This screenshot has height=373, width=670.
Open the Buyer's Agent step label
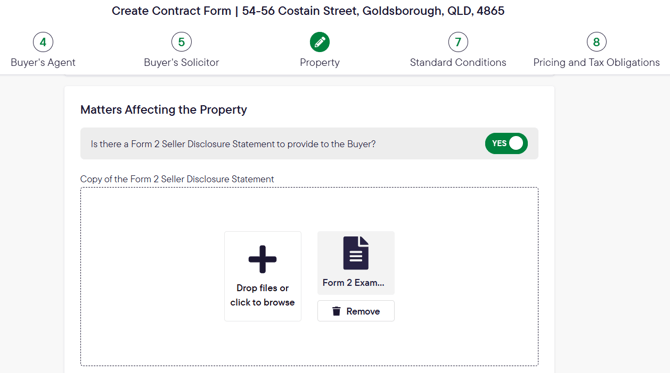click(43, 62)
